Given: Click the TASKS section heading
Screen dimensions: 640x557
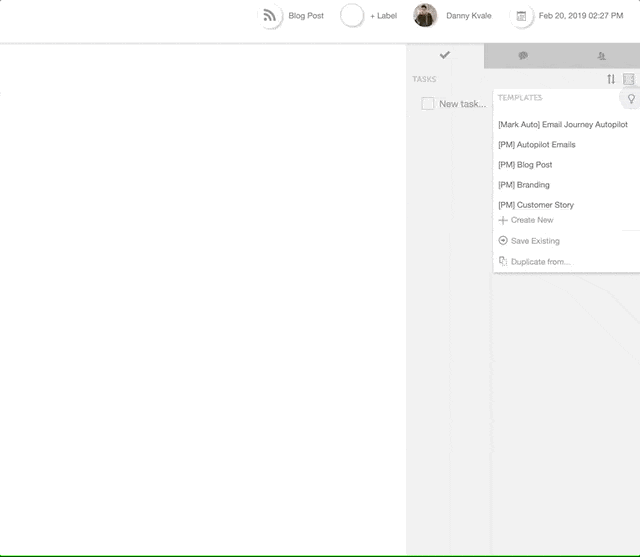Looking at the screenshot, I should (424, 79).
